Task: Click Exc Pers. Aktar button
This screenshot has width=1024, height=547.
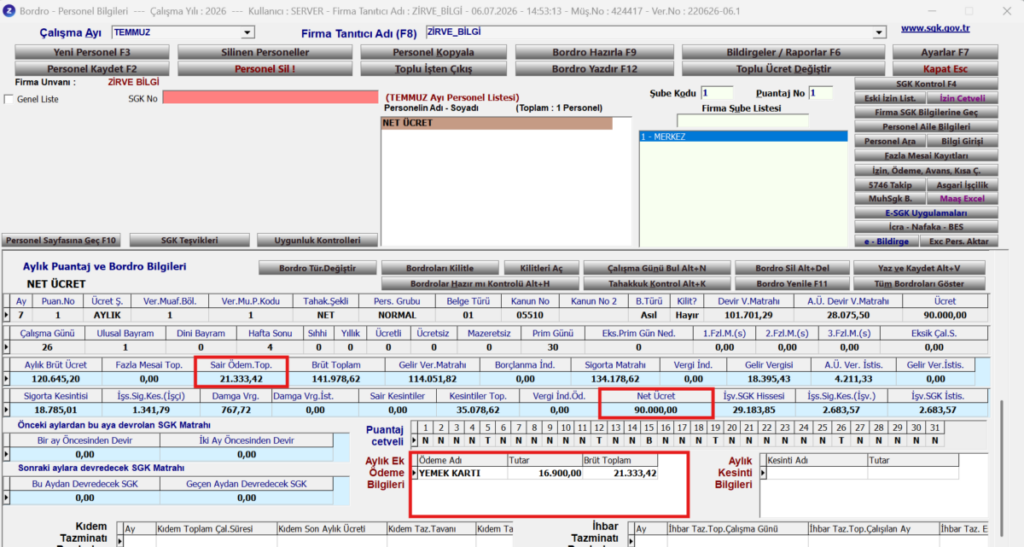Action: 959,242
